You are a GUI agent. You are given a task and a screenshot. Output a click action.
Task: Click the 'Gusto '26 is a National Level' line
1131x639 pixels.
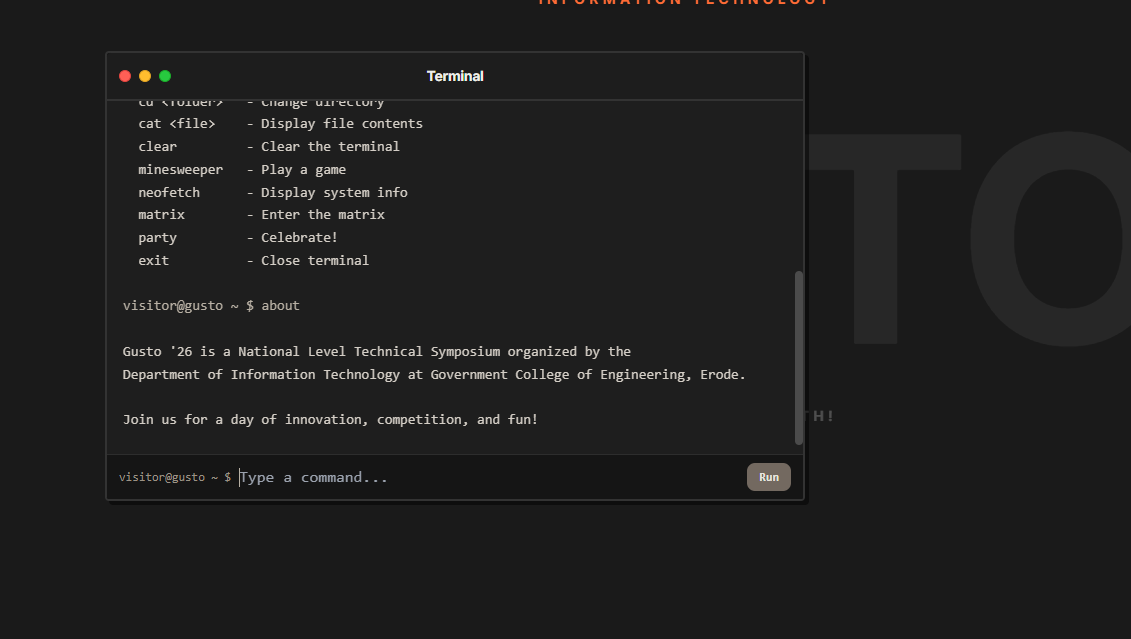tap(377, 352)
